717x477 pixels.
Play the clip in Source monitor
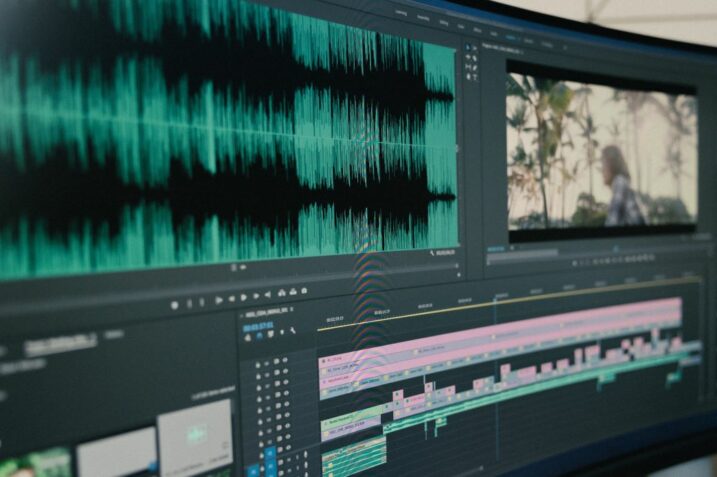click(243, 297)
